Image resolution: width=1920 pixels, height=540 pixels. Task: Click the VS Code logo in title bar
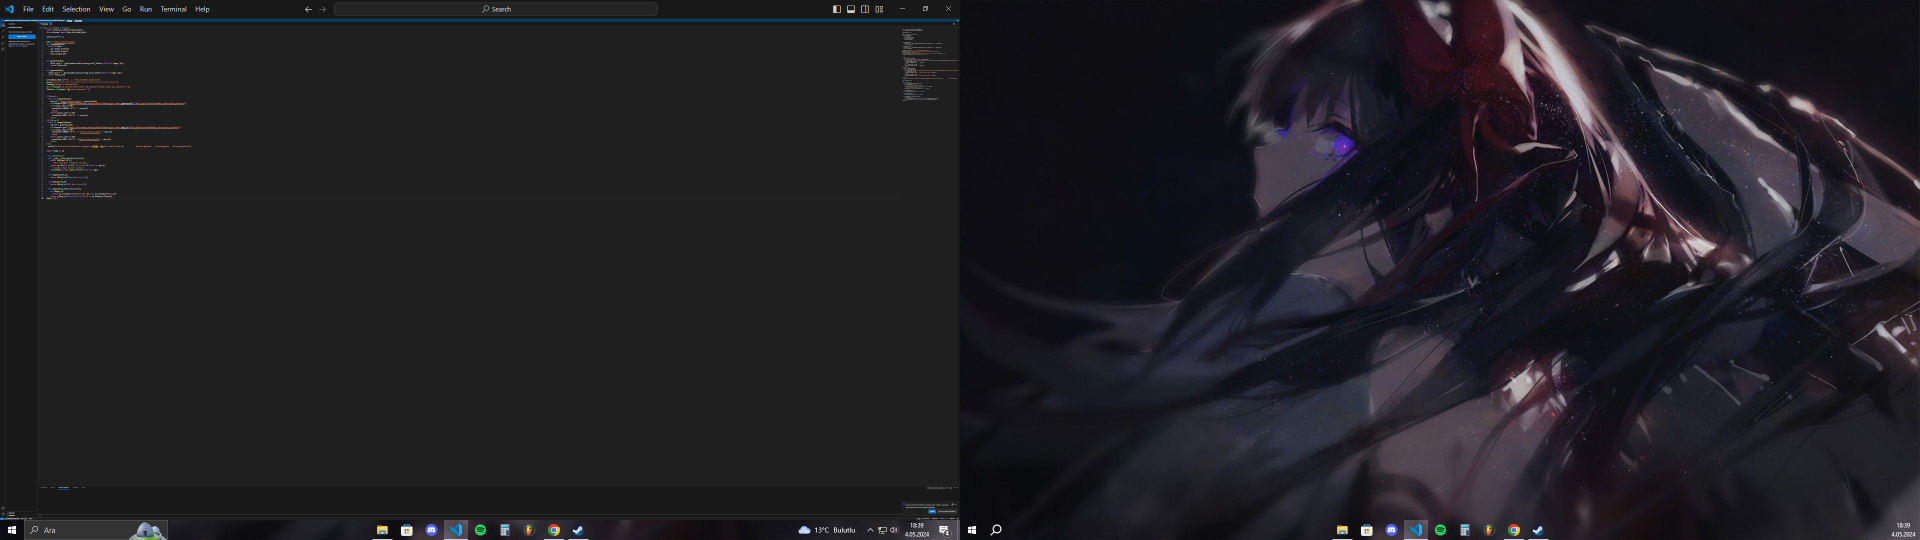[10, 9]
